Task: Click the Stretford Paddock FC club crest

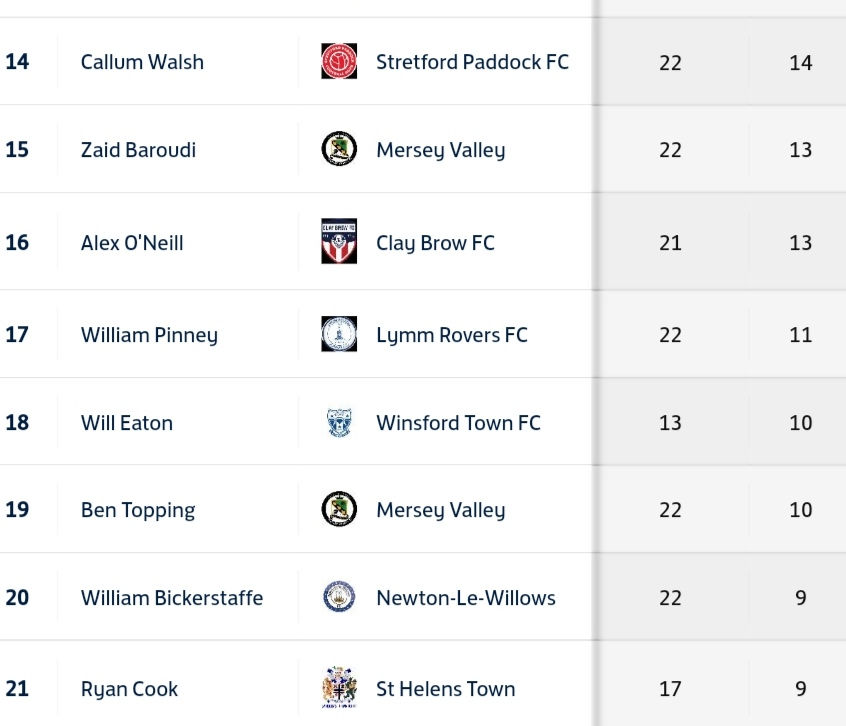Action: pos(339,62)
